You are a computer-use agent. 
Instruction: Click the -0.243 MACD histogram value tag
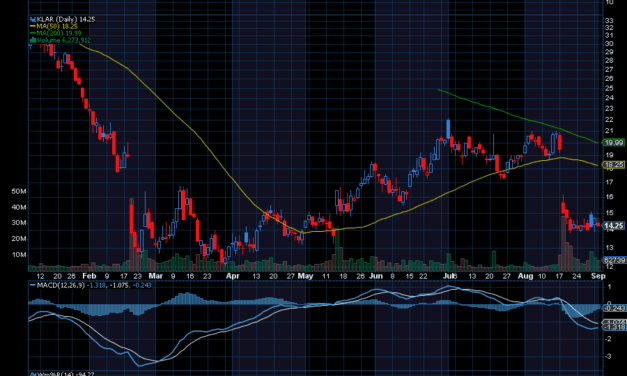coord(615,308)
